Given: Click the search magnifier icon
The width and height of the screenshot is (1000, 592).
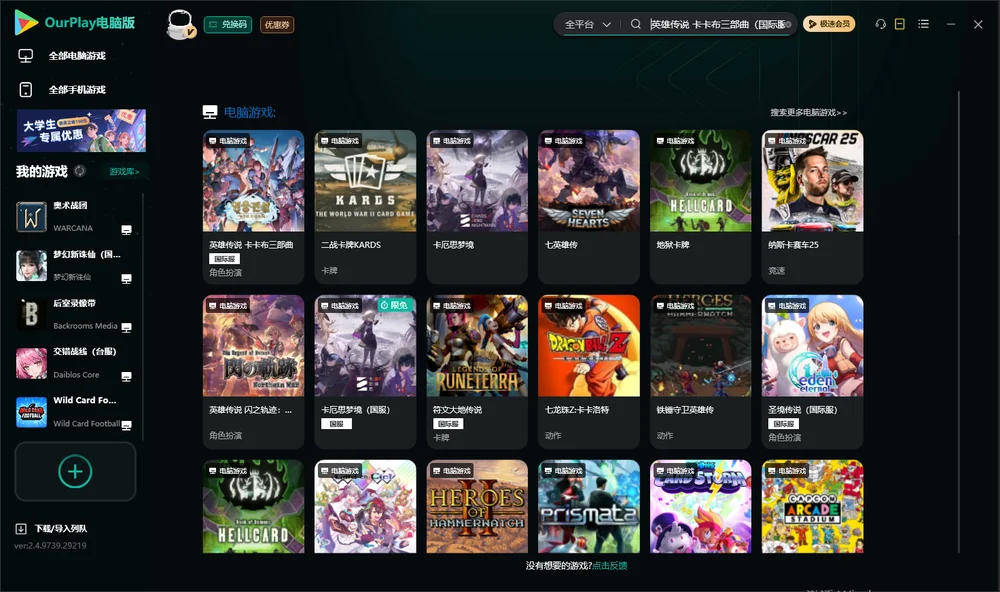Looking at the screenshot, I should tap(635, 24).
